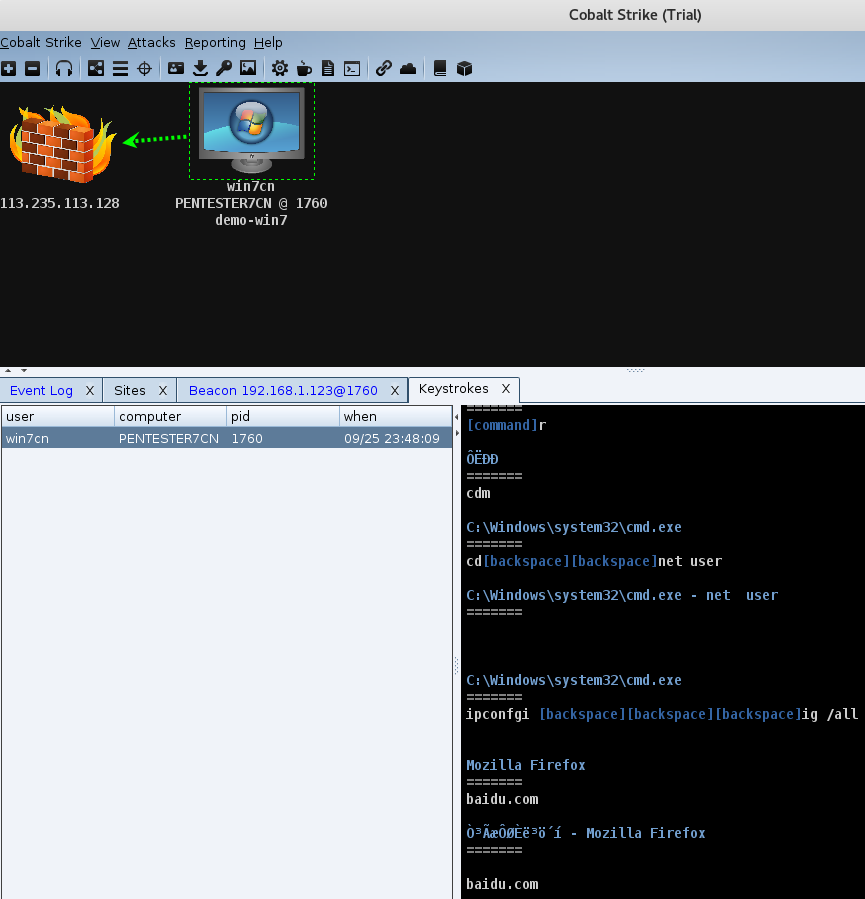Viewport: 865px width, 899px height.
Task: Open Keystrokes via the key icon
Action: coord(224,69)
